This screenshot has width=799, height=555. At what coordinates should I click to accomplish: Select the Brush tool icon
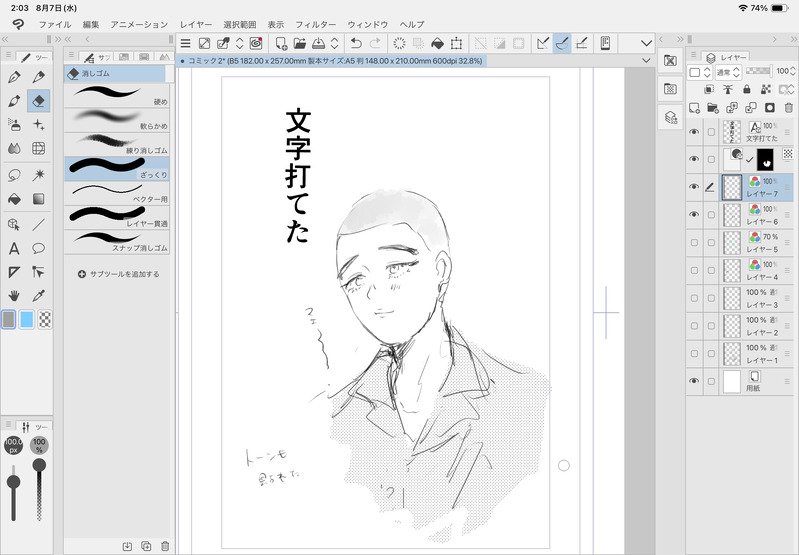[14, 100]
